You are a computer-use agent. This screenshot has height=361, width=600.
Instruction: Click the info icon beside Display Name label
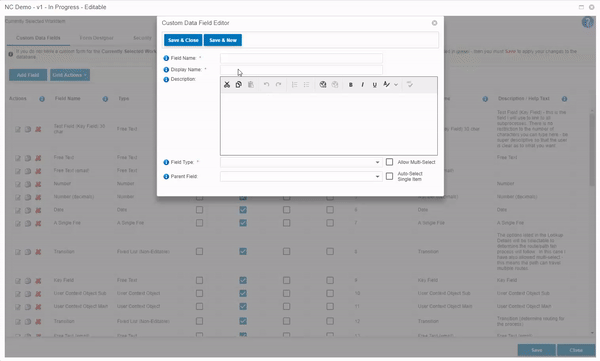[166, 70]
